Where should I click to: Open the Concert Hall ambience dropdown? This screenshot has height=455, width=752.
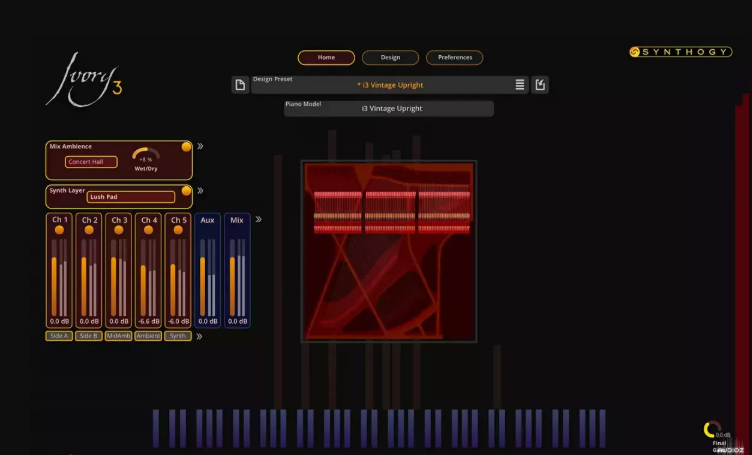91,162
